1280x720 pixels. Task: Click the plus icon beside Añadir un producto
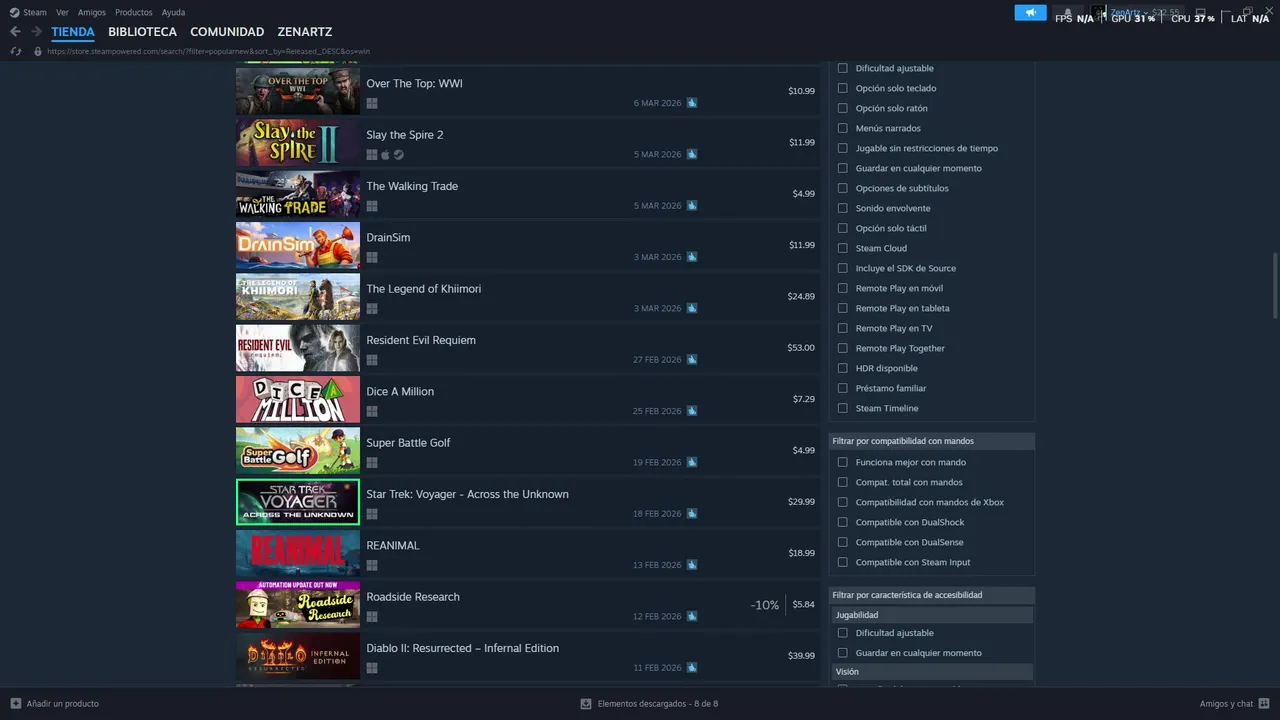[x=15, y=704]
